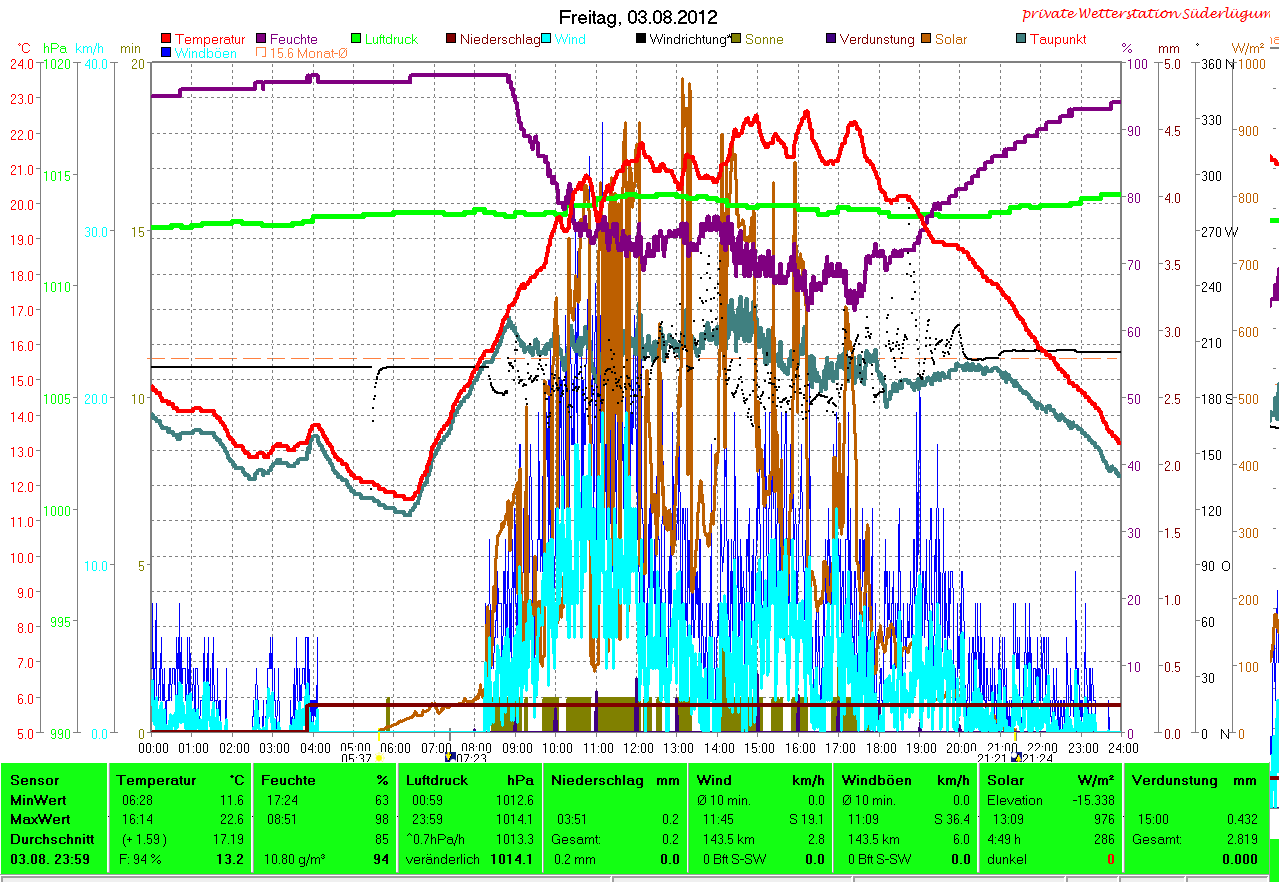Click the olive Sonne legend marker

(737, 40)
